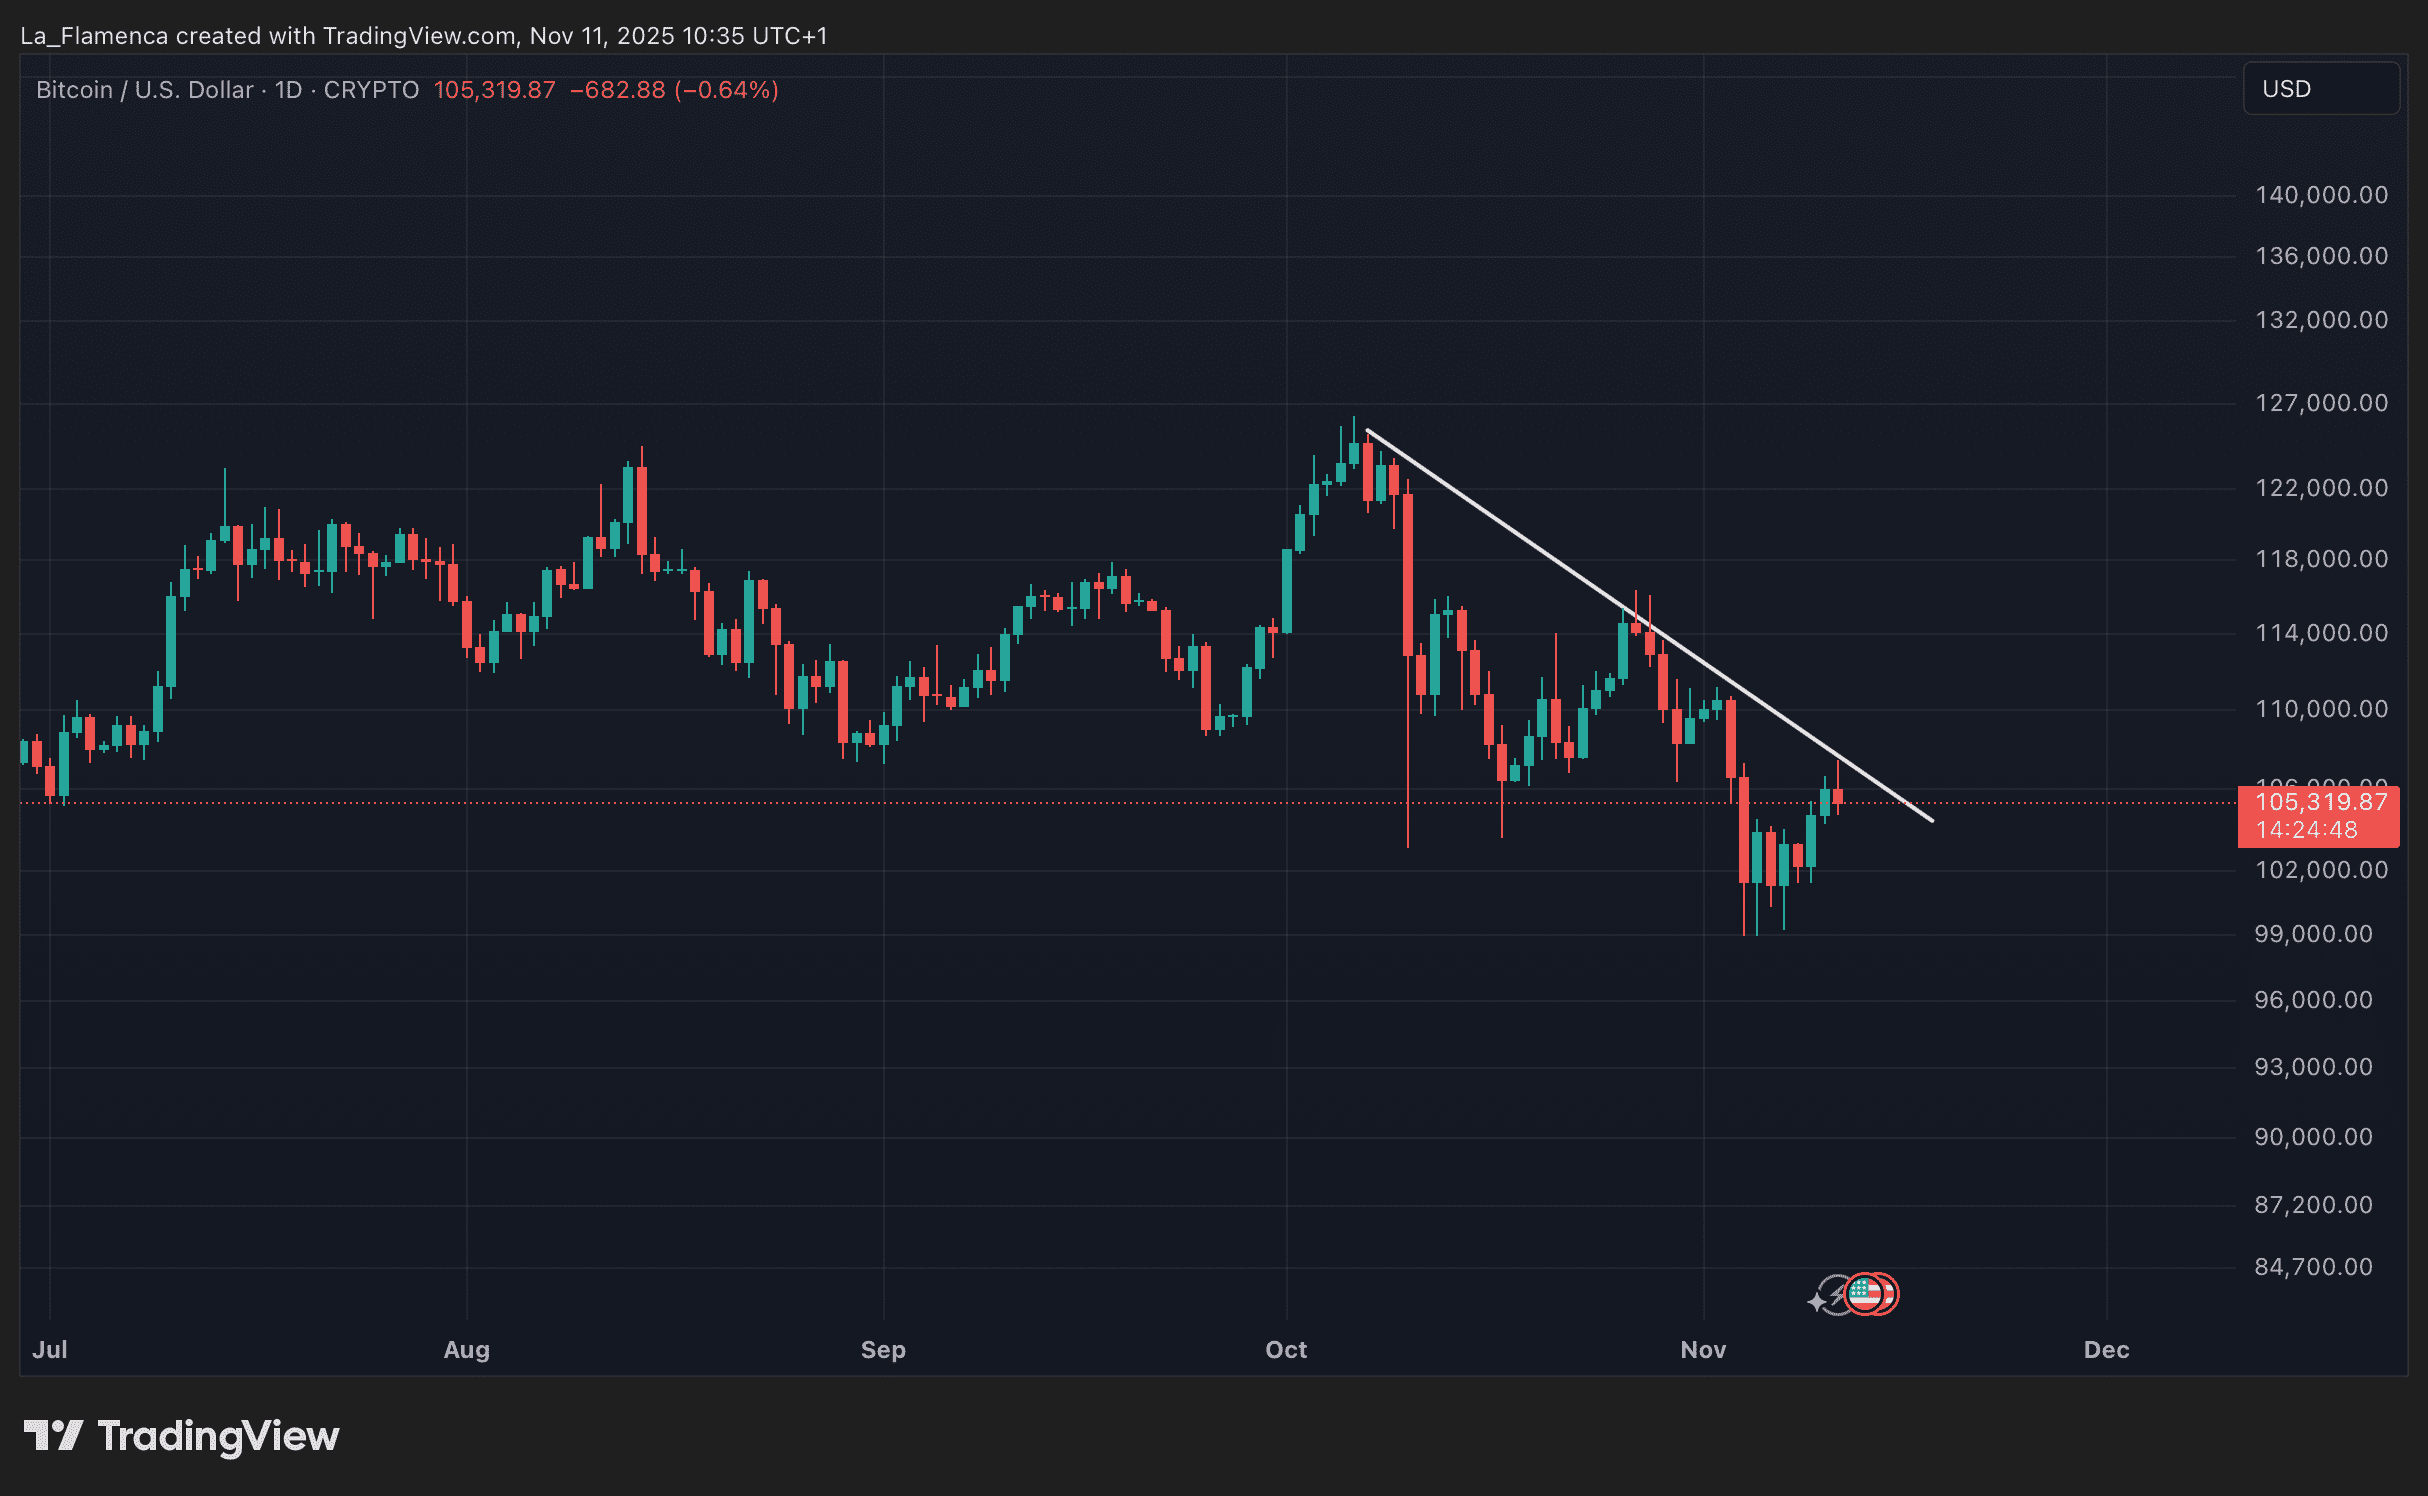Click the Nov label on the time axis
This screenshot has height=1496, width=2428.
pyautogui.click(x=1703, y=1350)
